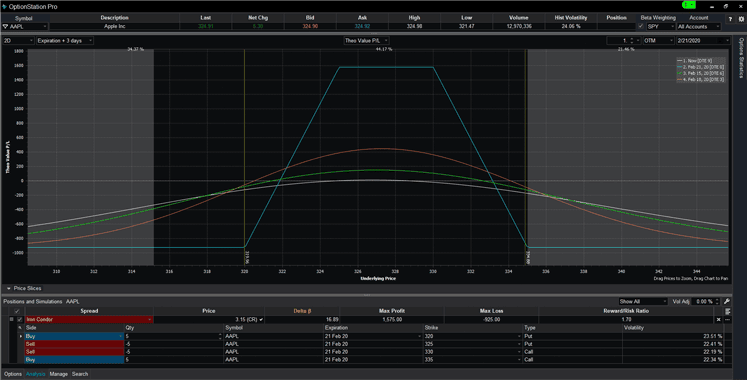The width and height of the screenshot is (747, 380).
Task: Switch to the Search tab
Action: tap(80, 374)
